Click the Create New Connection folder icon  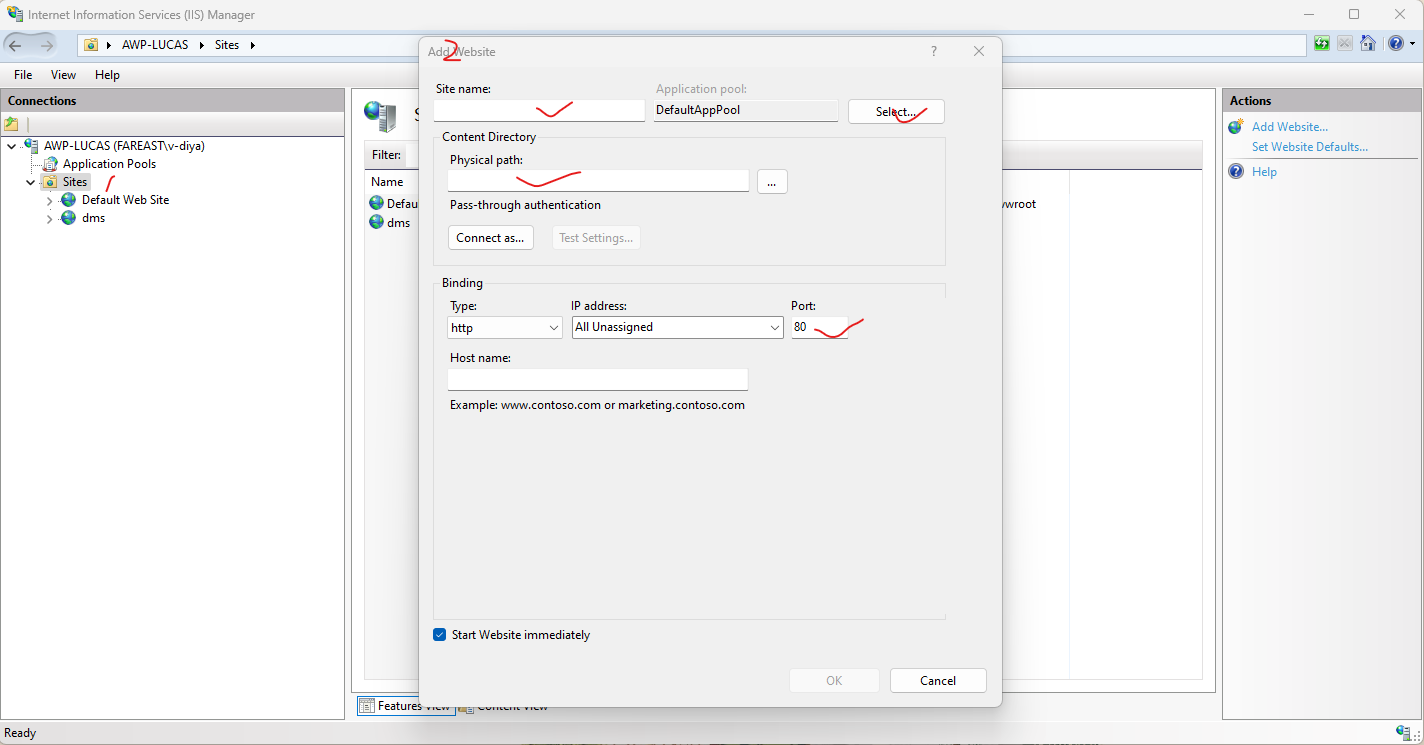pos(12,123)
